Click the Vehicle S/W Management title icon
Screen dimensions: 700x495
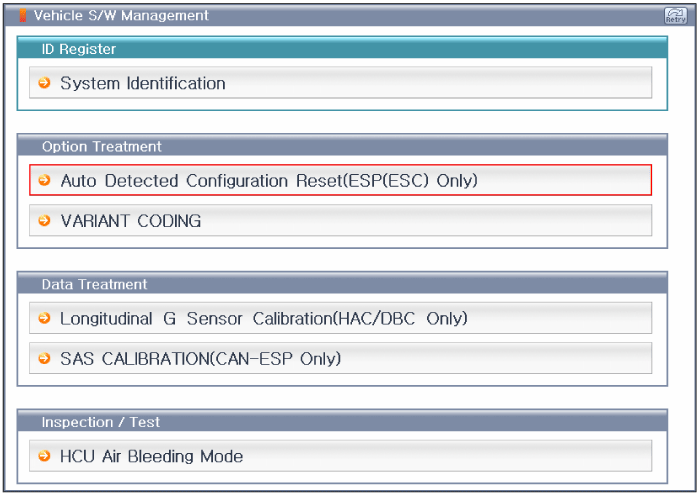click(22, 16)
